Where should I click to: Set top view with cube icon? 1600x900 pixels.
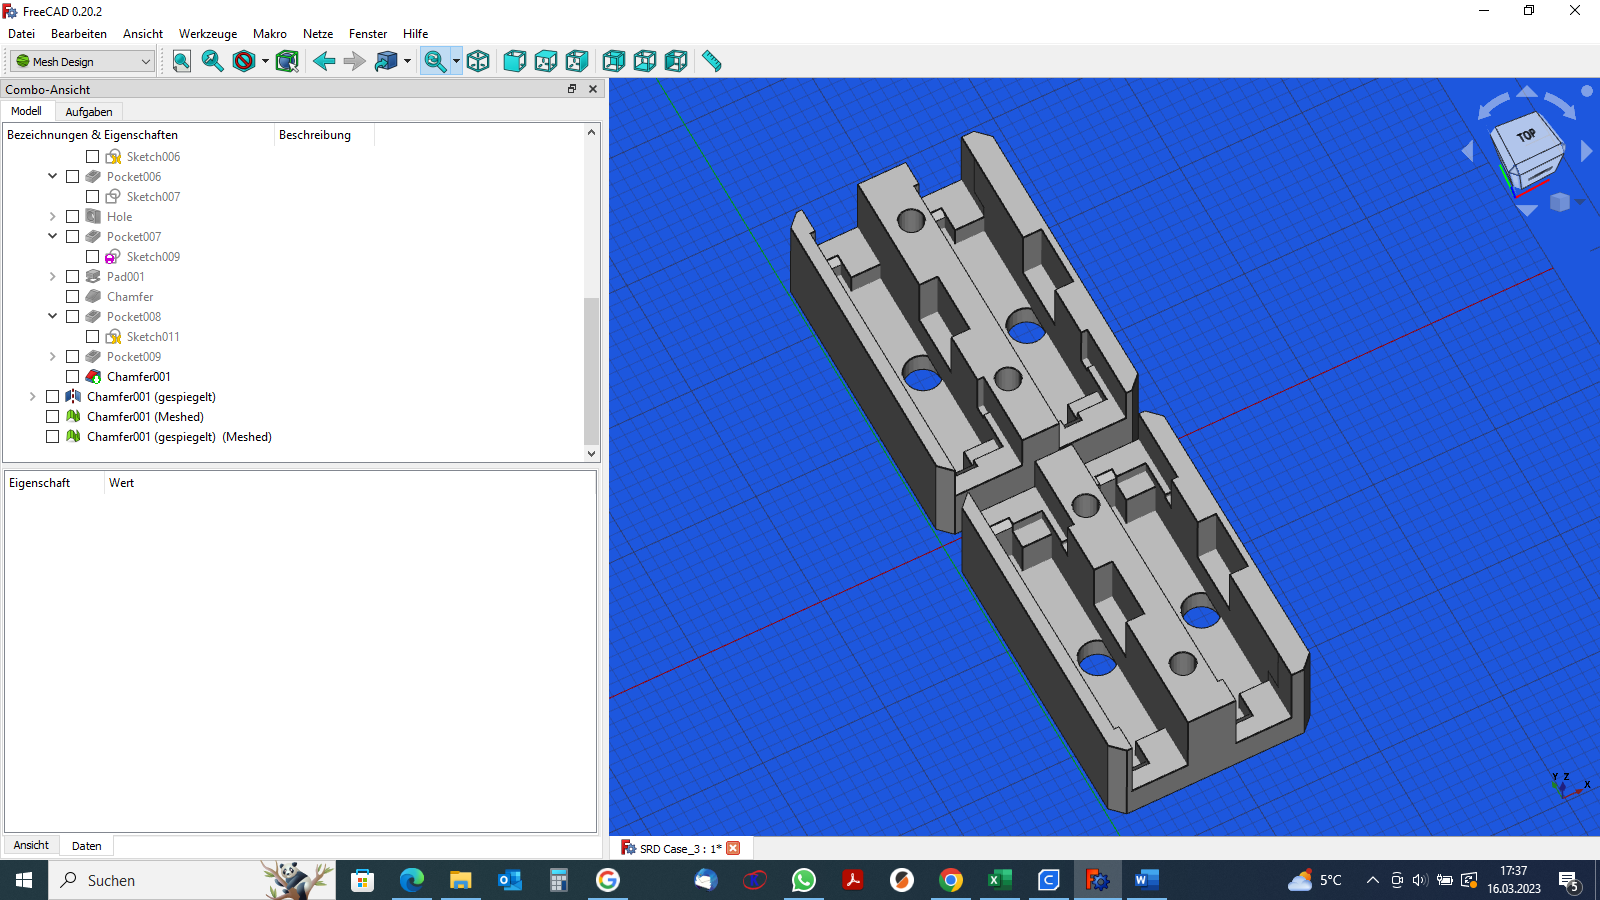[x=546, y=61]
